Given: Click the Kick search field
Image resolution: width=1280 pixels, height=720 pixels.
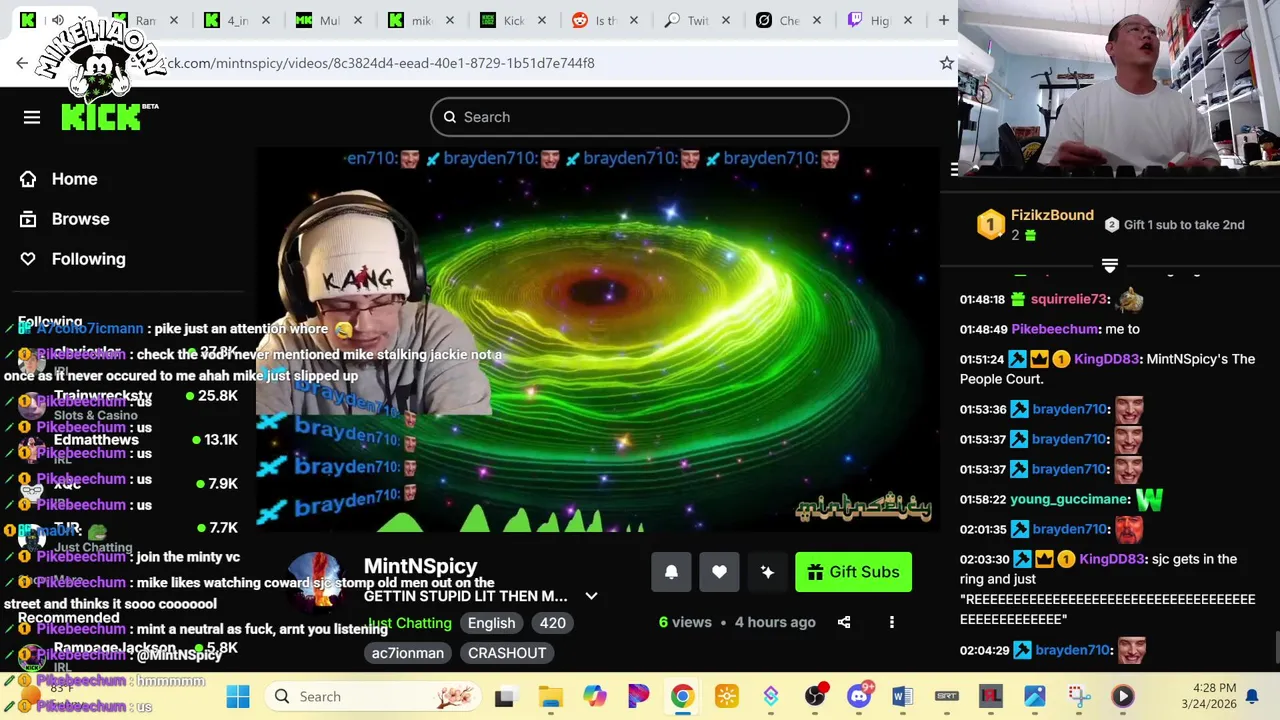Looking at the screenshot, I should coord(640,117).
